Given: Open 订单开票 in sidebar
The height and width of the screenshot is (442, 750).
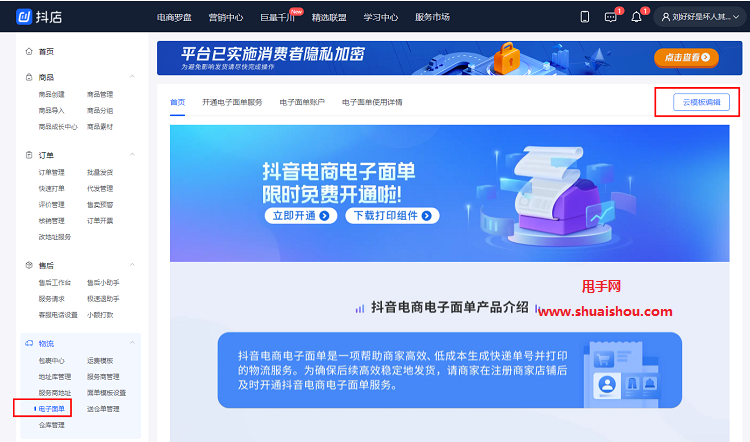Looking at the screenshot, I should 100,221.
